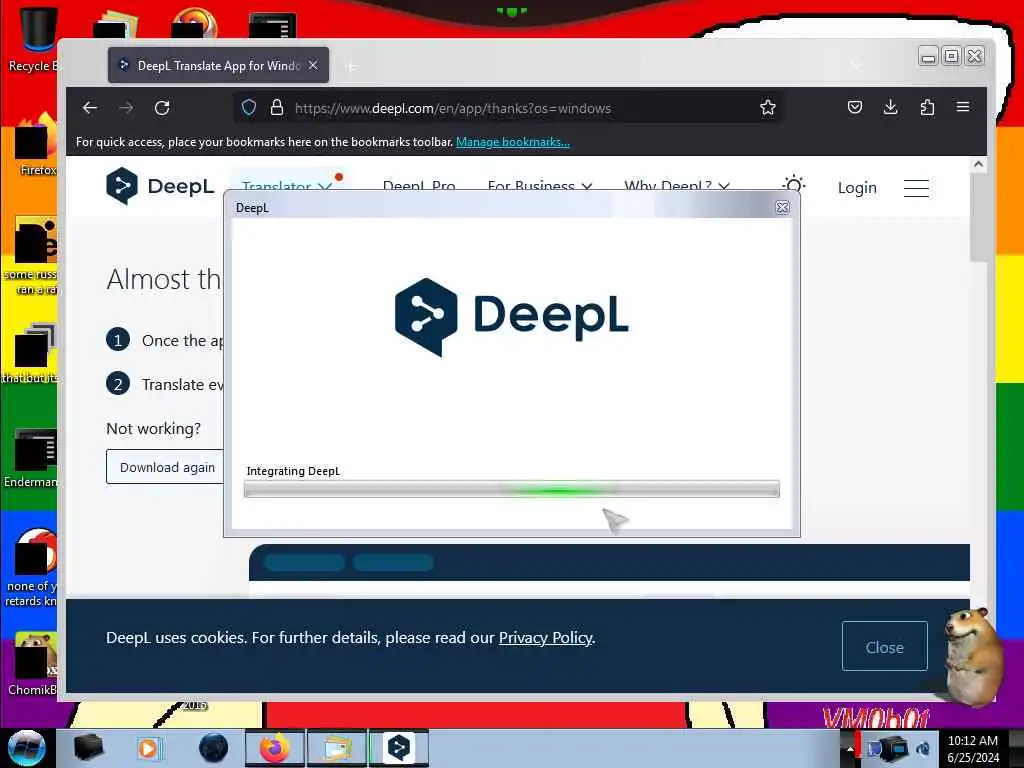
Task: Open a new Firefox tab
Action: (351, 66)
